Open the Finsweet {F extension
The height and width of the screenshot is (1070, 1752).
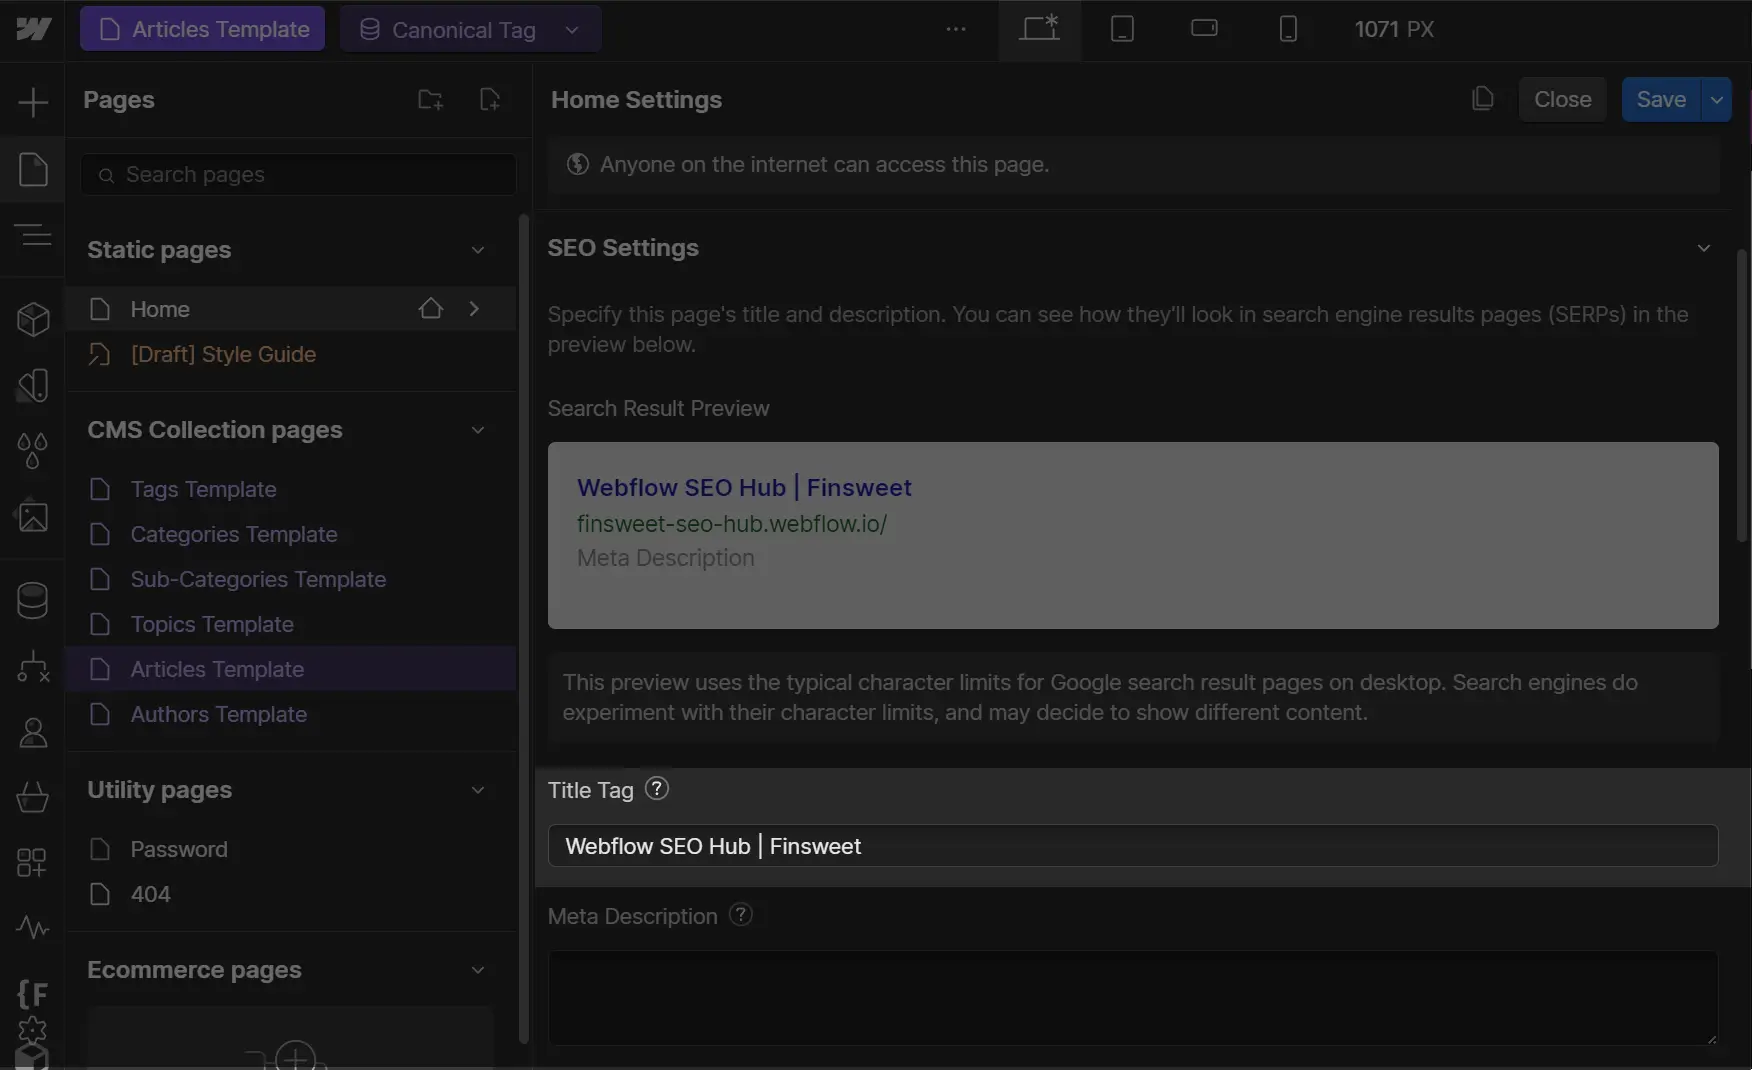[33, 993]
